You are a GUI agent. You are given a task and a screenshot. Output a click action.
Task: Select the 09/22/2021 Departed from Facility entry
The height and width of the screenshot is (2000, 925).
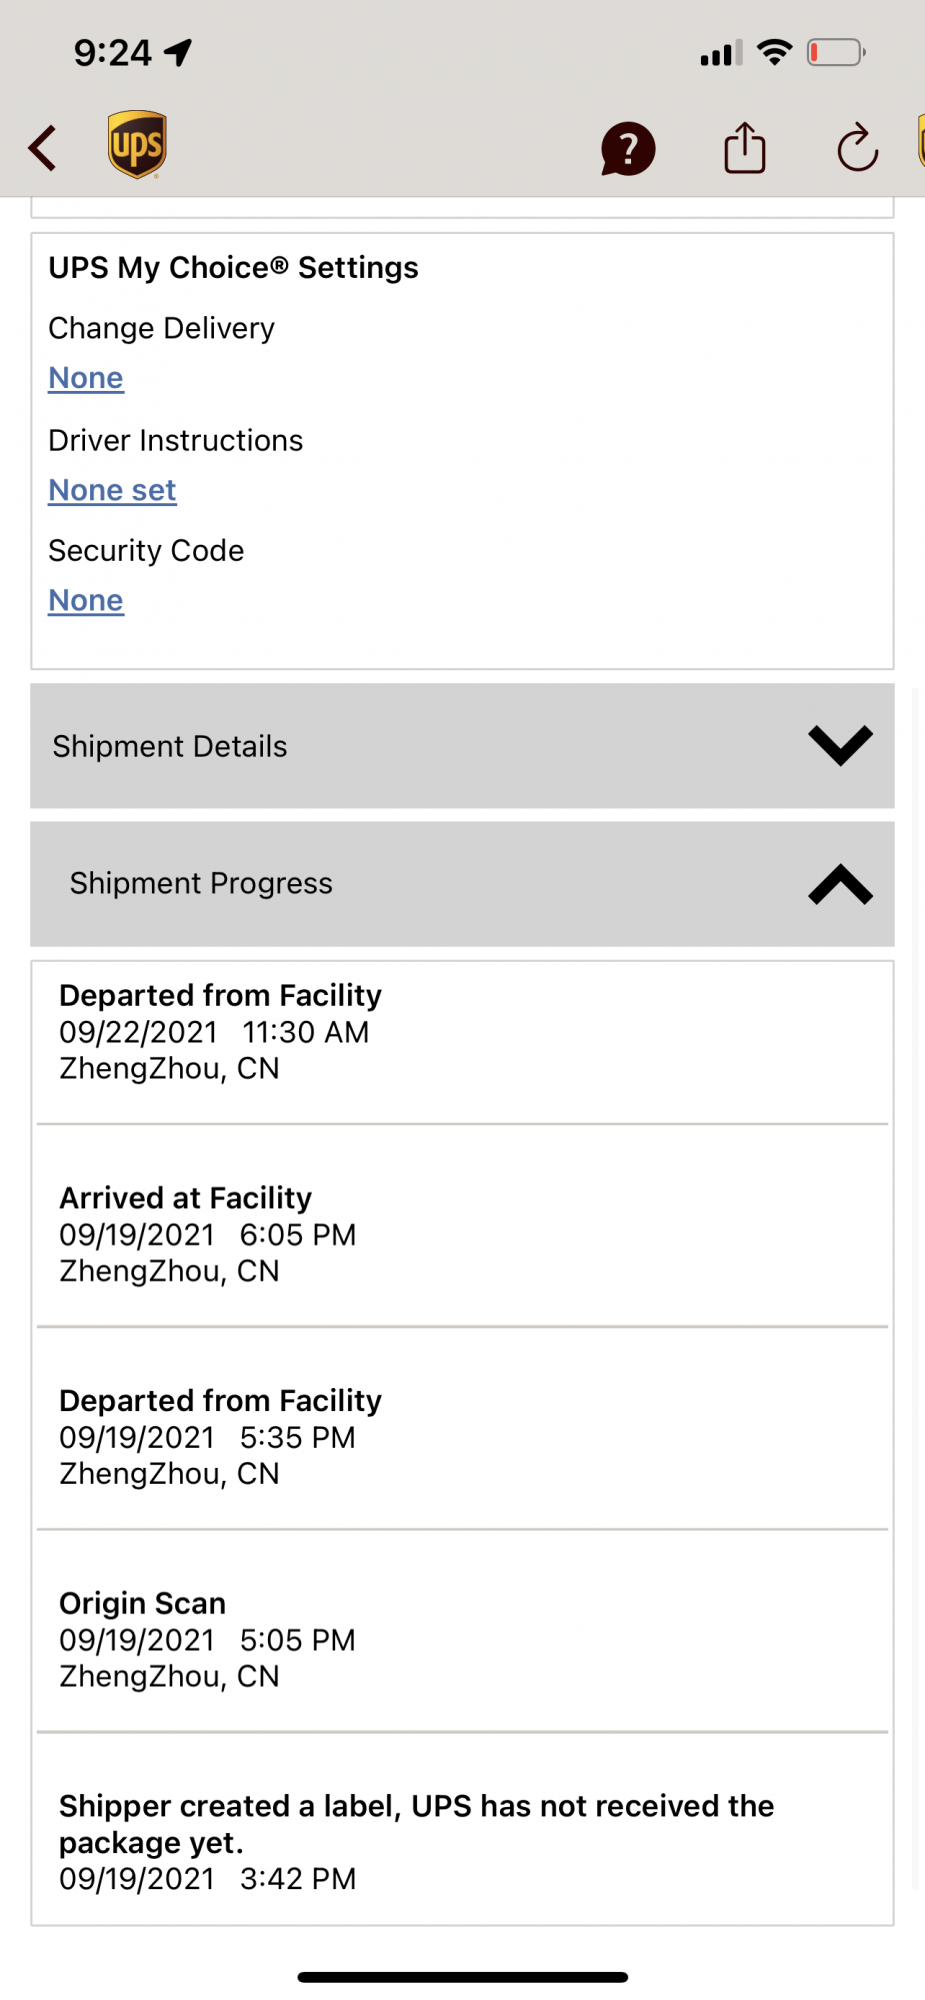pos(220,1032)
